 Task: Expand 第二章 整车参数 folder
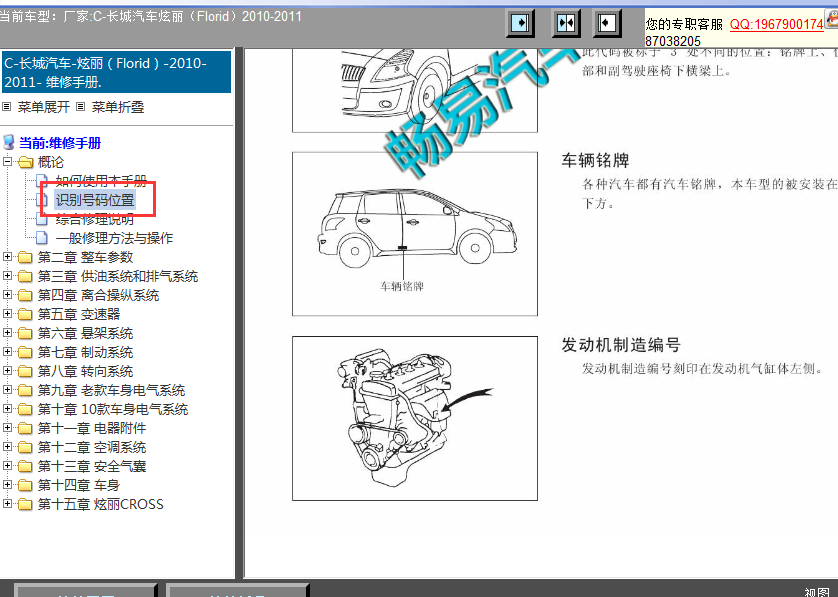[7, 257]
